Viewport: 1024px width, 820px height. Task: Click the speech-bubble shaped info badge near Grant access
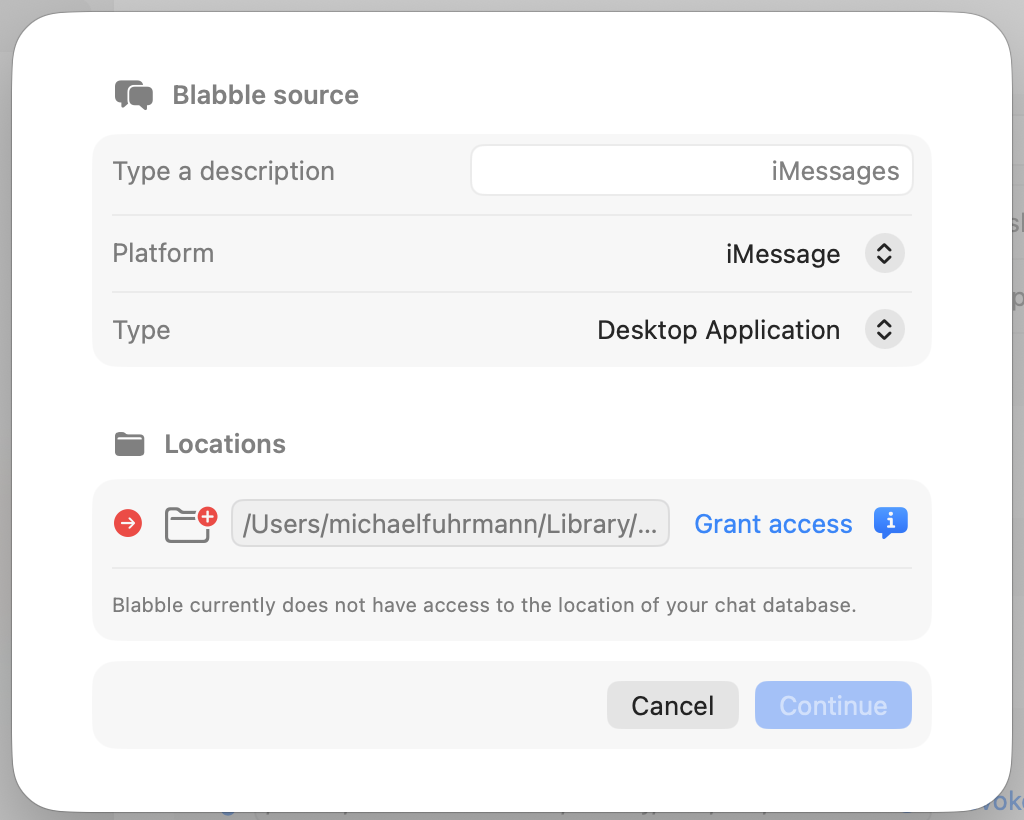[x=890, y=522]
